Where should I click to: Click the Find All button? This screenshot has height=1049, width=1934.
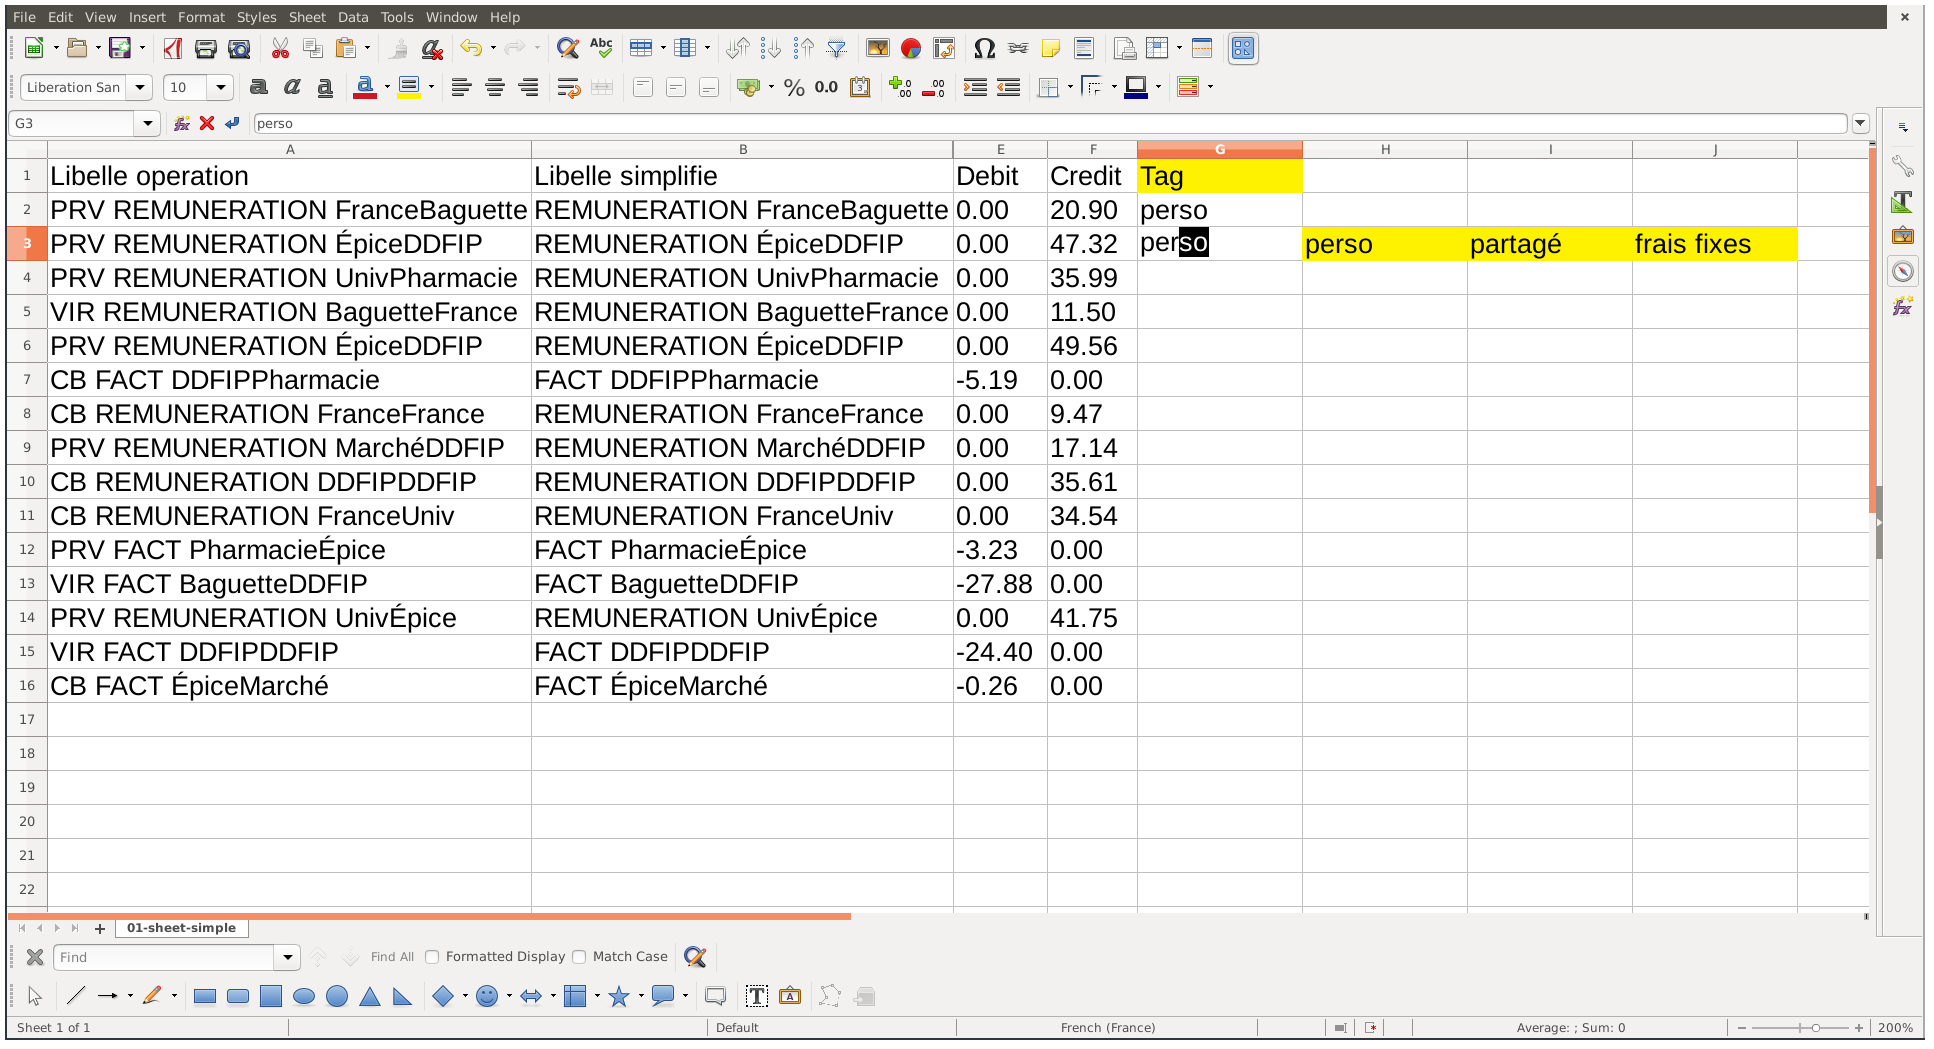coord(392,957)
